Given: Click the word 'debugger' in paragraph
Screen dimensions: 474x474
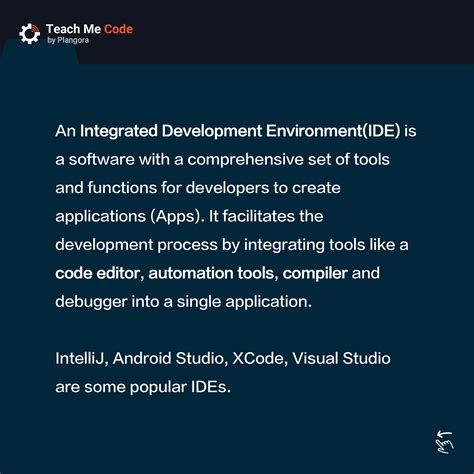Looking at the screenshot, I should pos(91,302).
